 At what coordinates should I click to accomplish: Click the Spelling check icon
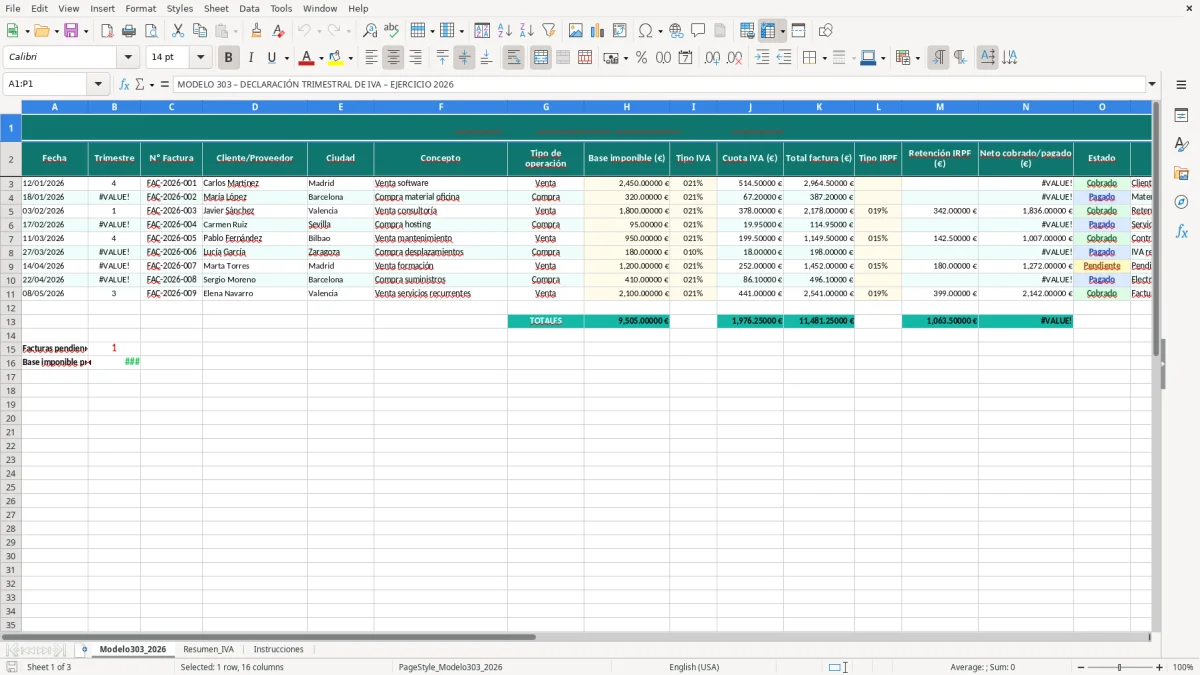pos(392,31)
